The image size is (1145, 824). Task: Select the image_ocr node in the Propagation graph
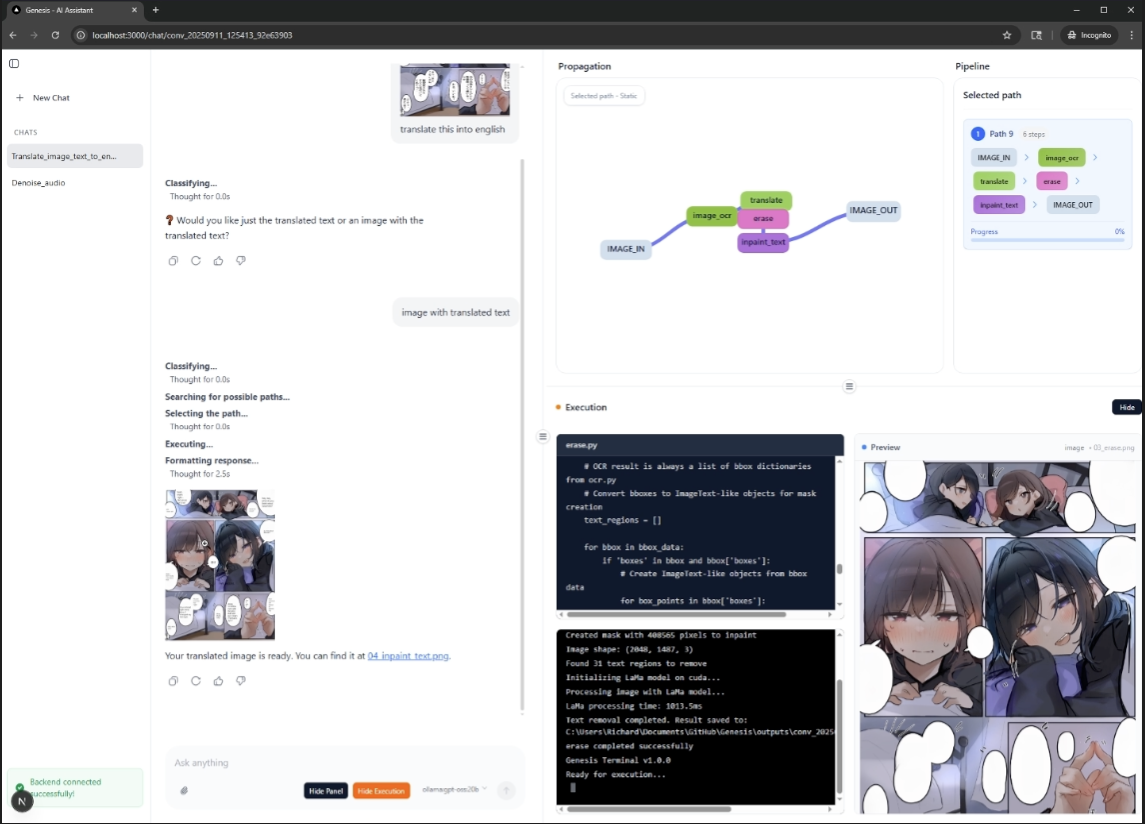pos(710,214)
